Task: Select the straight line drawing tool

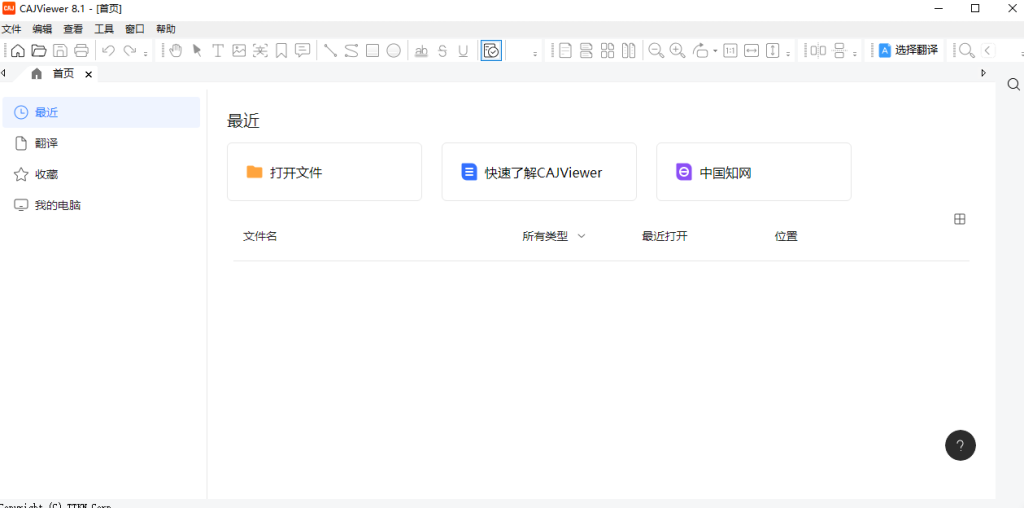Action: (x=330, y=50)
